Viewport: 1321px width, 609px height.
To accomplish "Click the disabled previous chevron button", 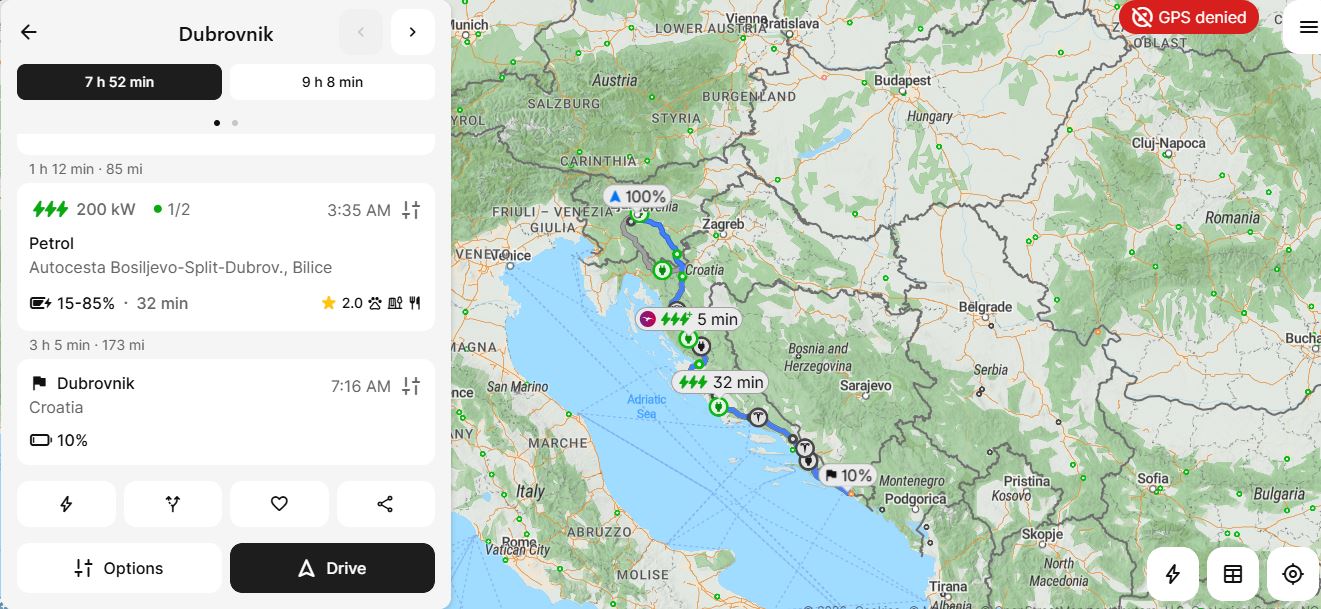I will [x=361, y=32].
